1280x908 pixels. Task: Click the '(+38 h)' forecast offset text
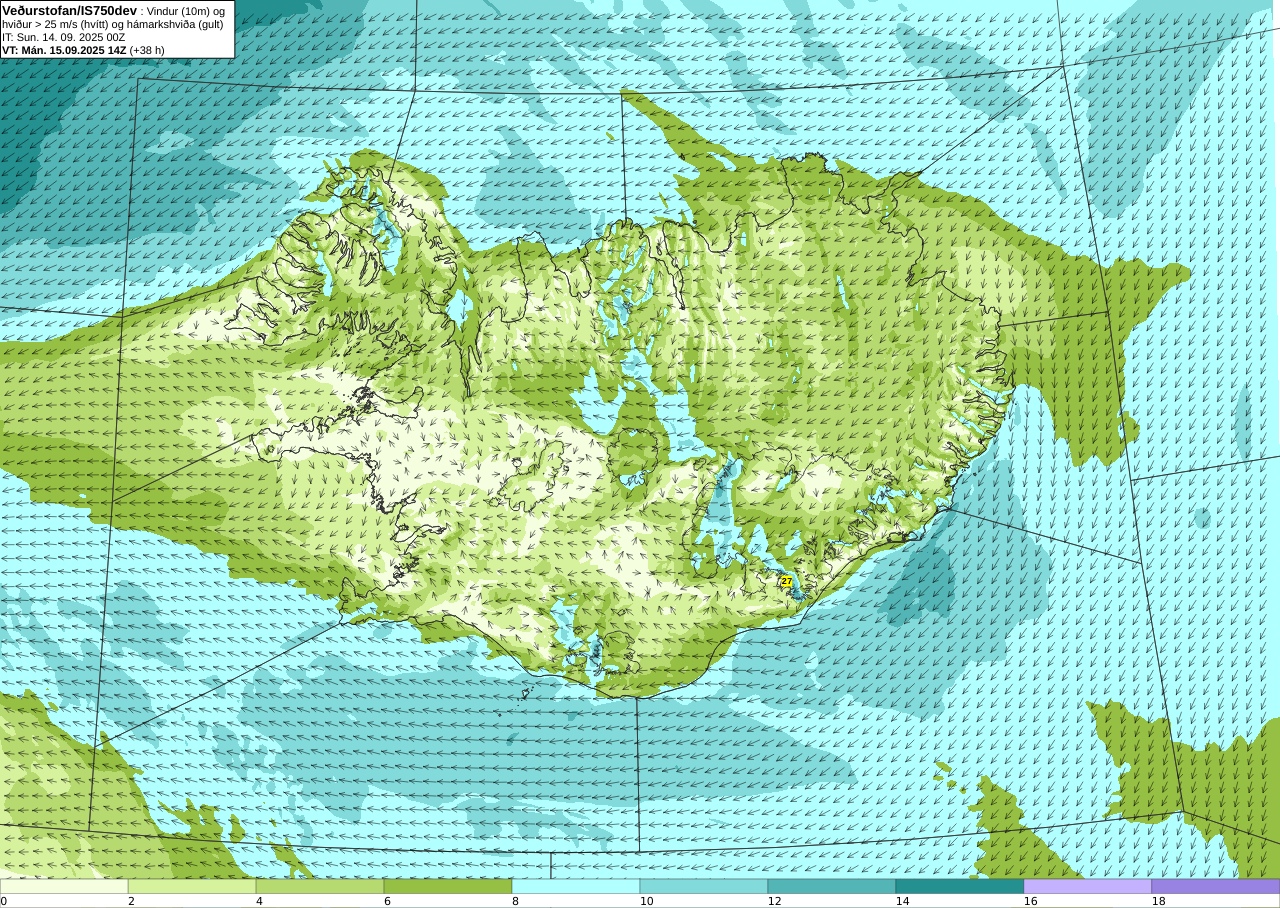point(147,50)
